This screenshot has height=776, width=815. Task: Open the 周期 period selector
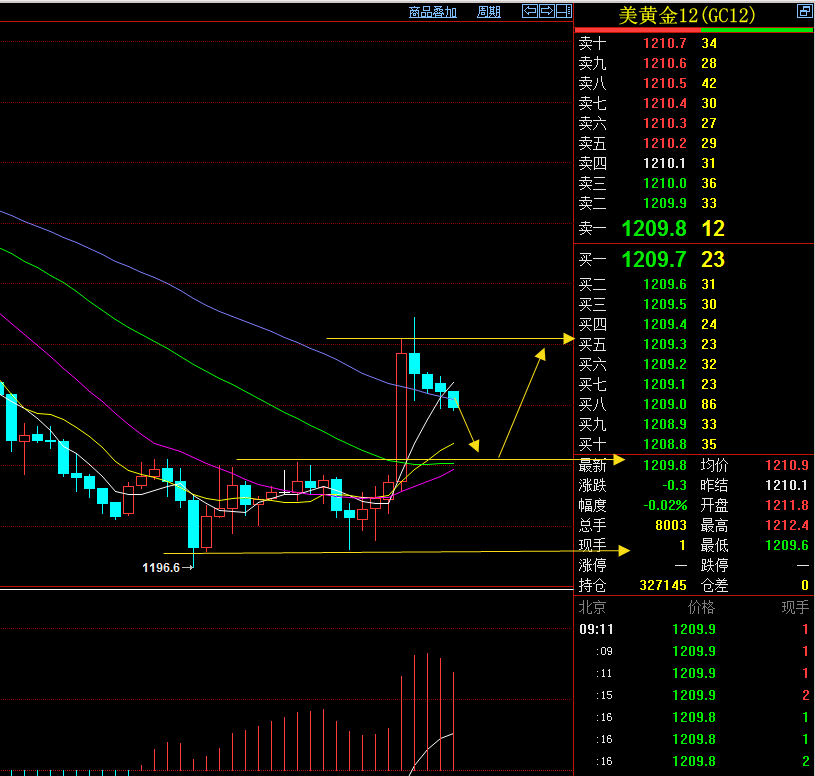click(488, 12)
